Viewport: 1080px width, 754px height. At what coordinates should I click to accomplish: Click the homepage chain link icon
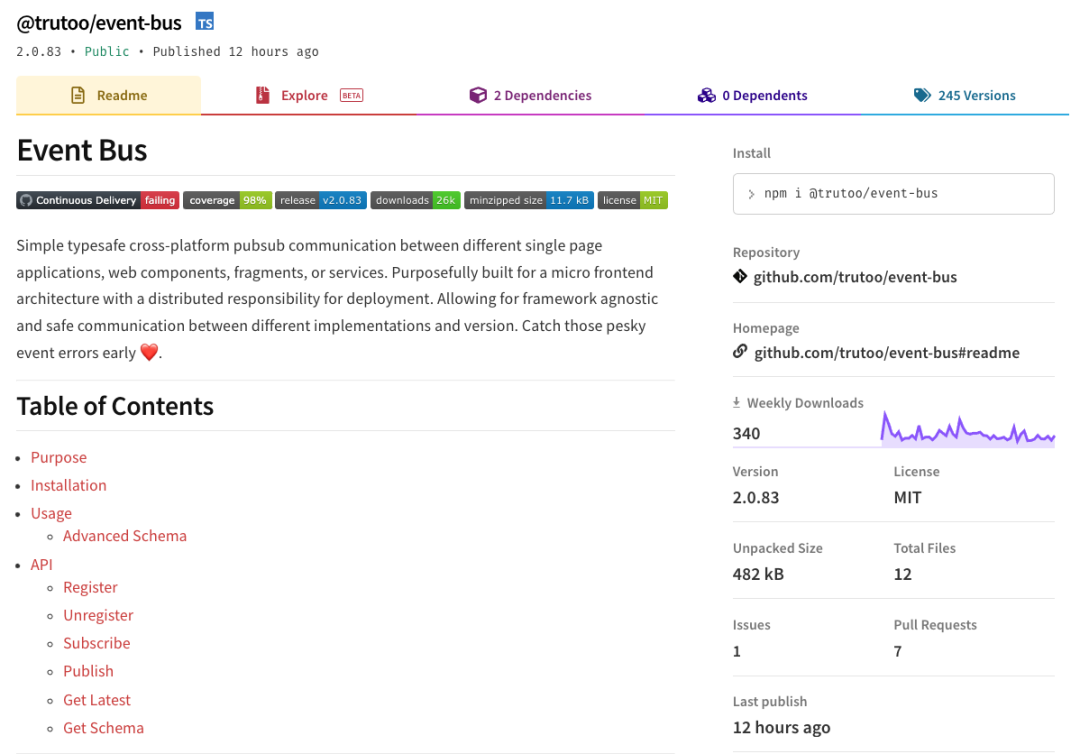click(740, 352)
